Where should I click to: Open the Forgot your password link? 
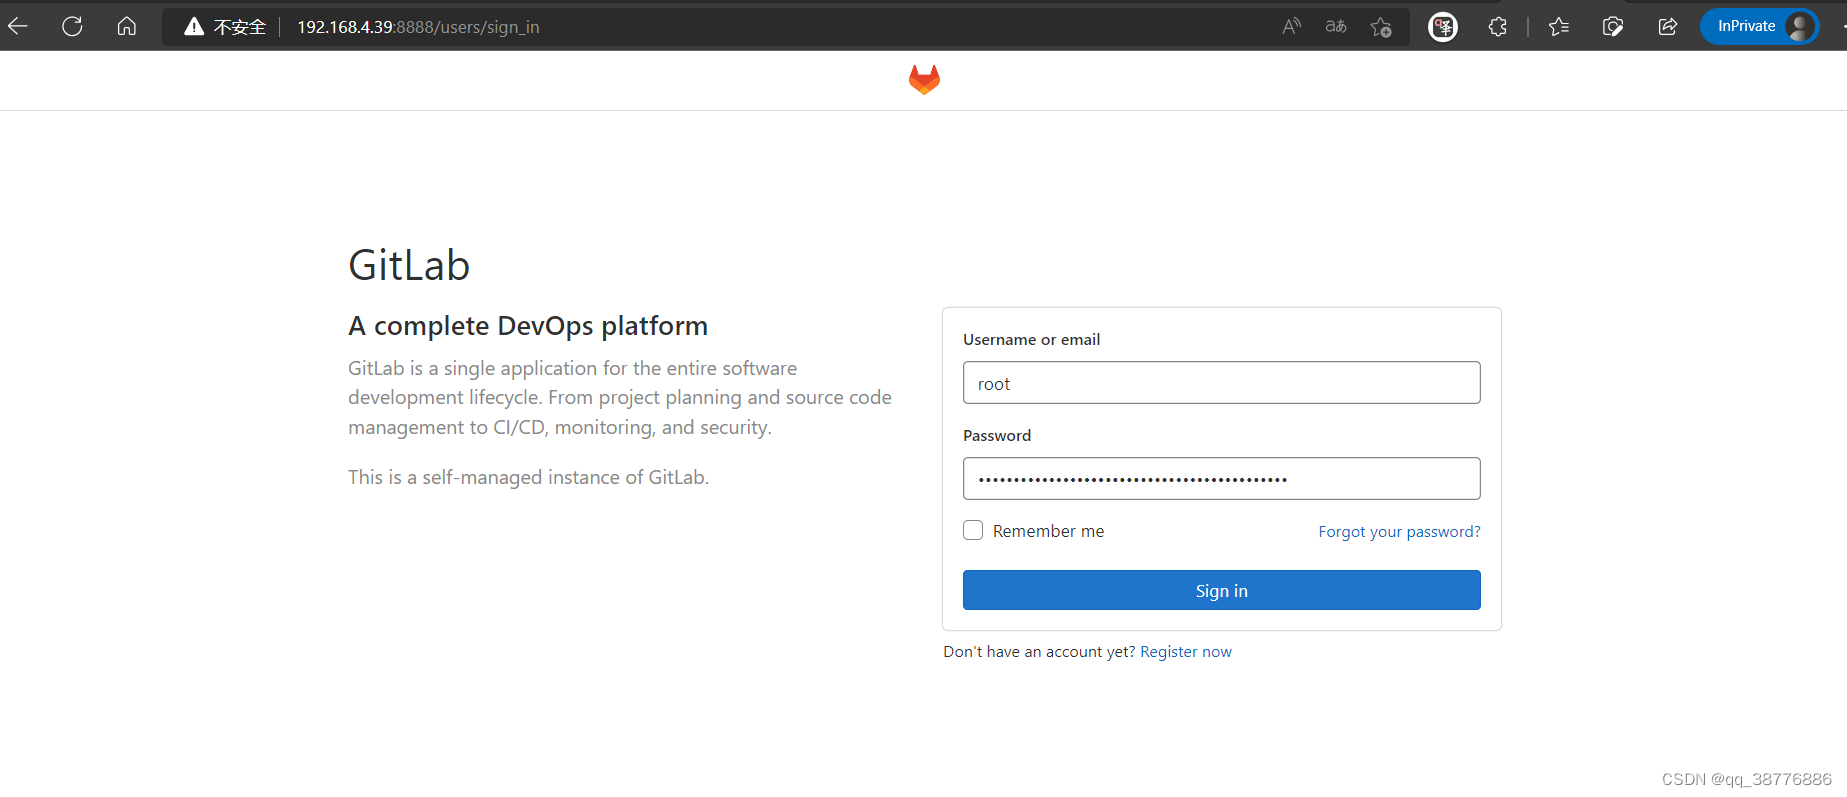point(1399,532)
